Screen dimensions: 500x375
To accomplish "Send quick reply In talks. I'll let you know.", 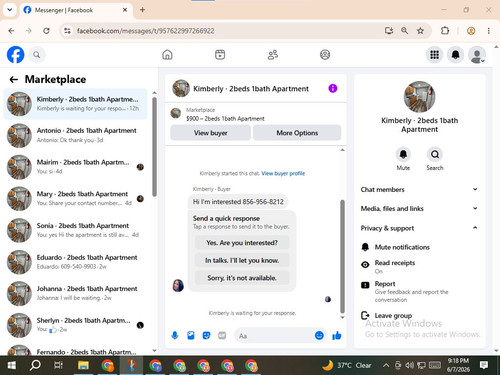I will [242, 260].
